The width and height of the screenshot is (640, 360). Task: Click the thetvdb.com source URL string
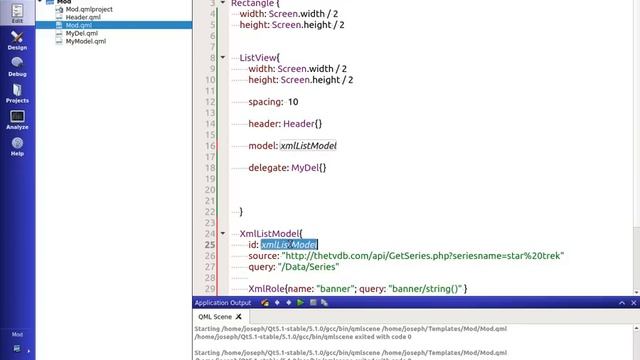tap(423, 256)
